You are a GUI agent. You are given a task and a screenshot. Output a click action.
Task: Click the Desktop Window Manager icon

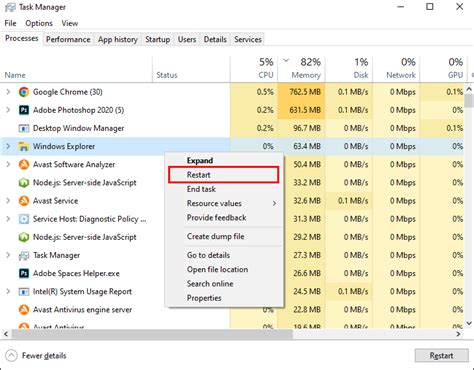click(24, 128)
